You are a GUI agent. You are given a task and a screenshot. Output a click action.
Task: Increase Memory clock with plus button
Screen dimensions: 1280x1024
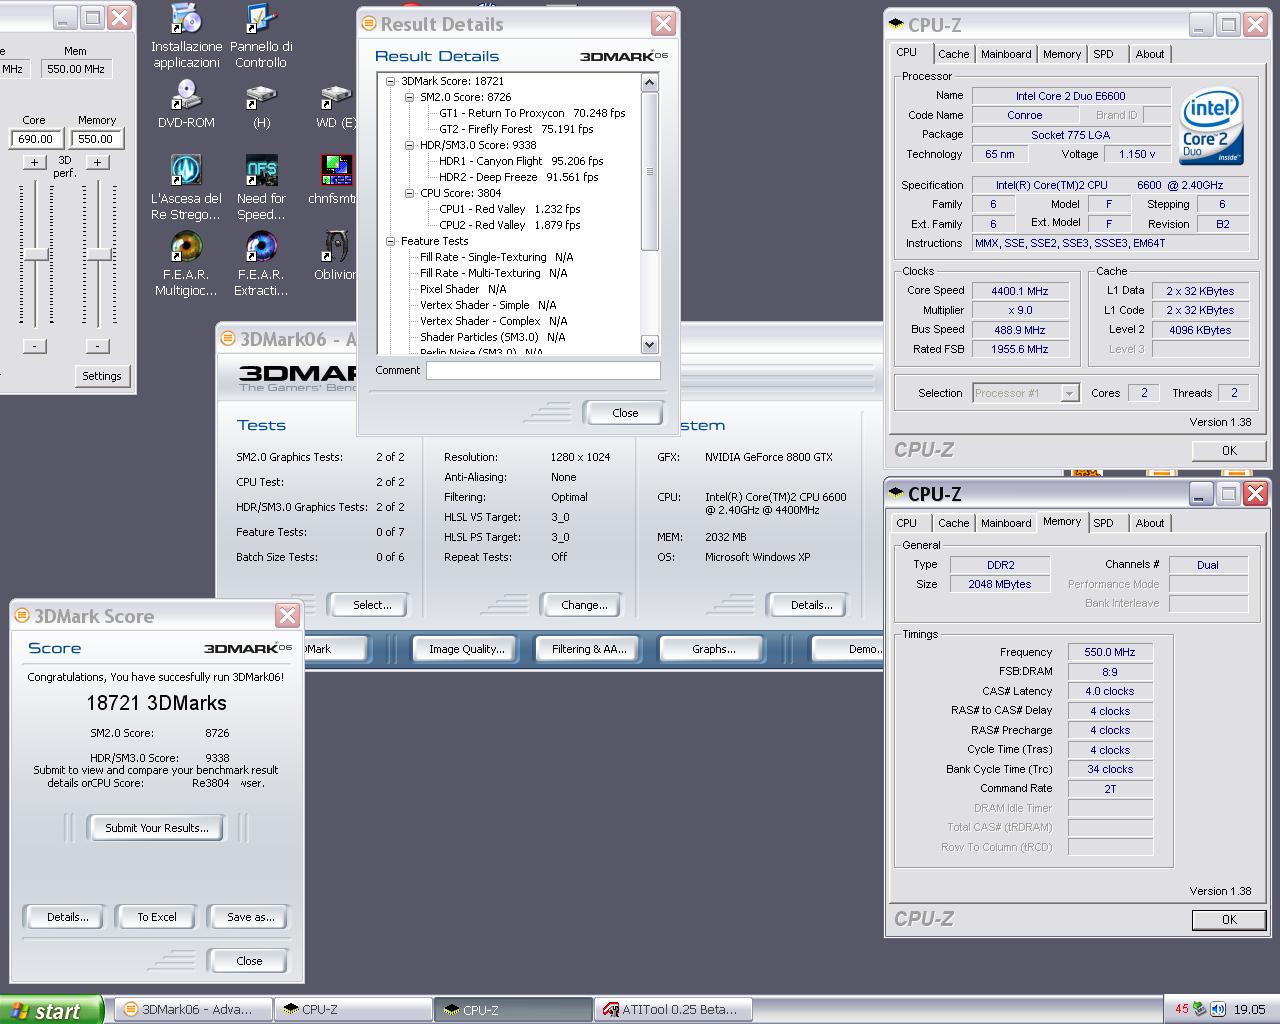(x=97, y=162)
